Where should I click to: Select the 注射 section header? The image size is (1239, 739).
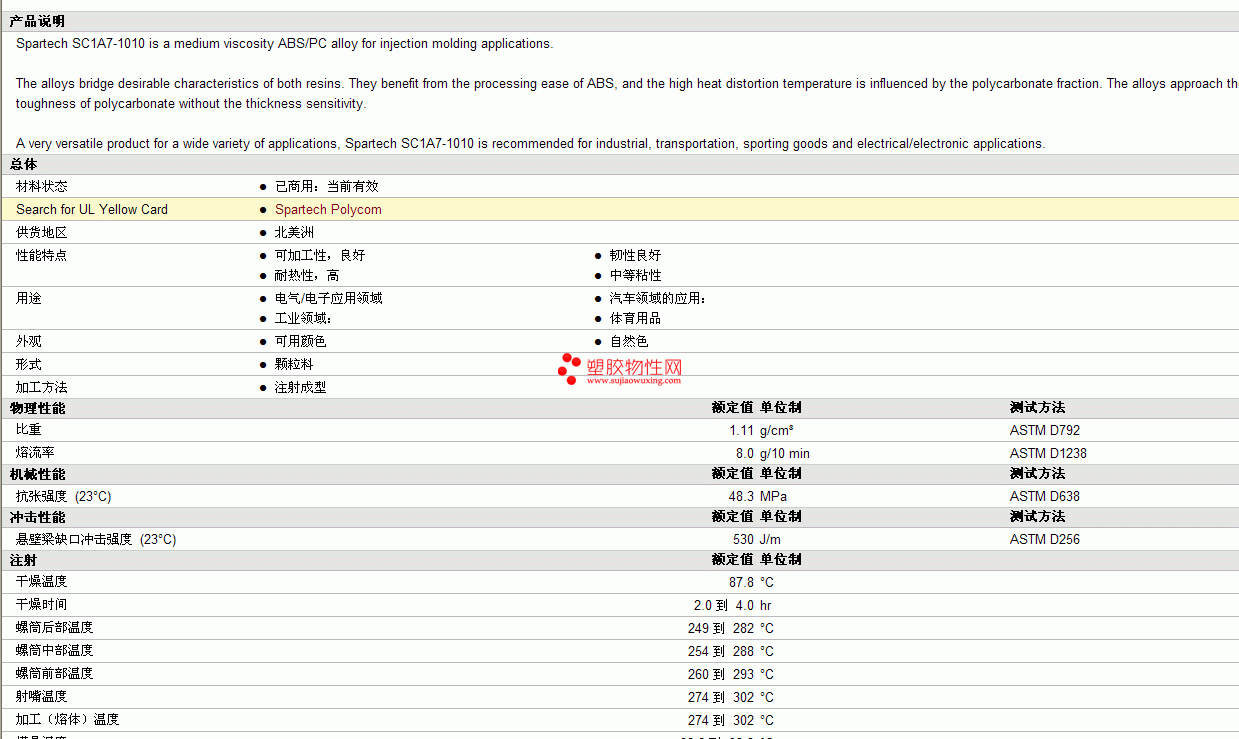(x=24, y=560)
